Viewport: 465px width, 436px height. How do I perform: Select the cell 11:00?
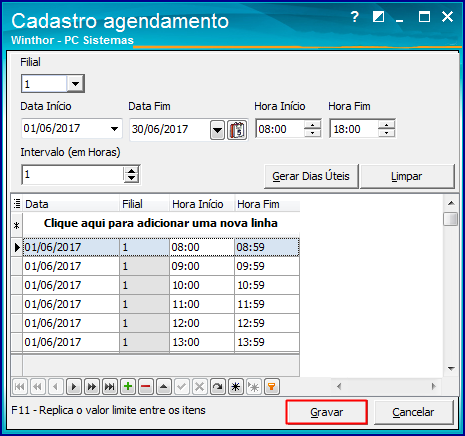pos(202,304)
